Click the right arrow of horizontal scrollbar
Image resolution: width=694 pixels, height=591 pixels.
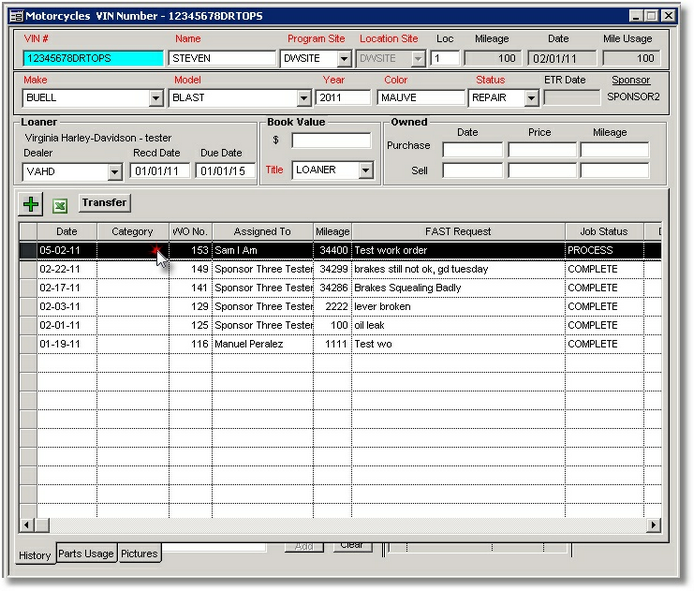(654, 525)
